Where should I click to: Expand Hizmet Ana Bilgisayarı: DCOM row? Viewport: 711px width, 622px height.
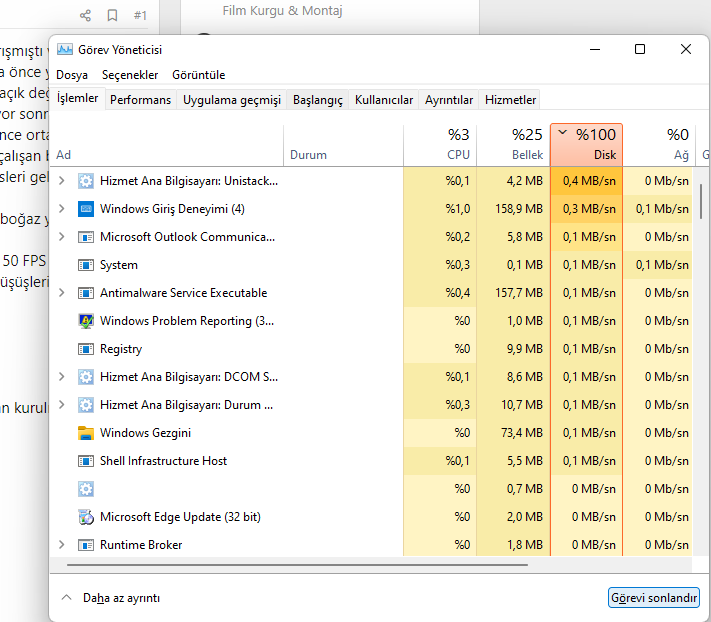[62, 377]
